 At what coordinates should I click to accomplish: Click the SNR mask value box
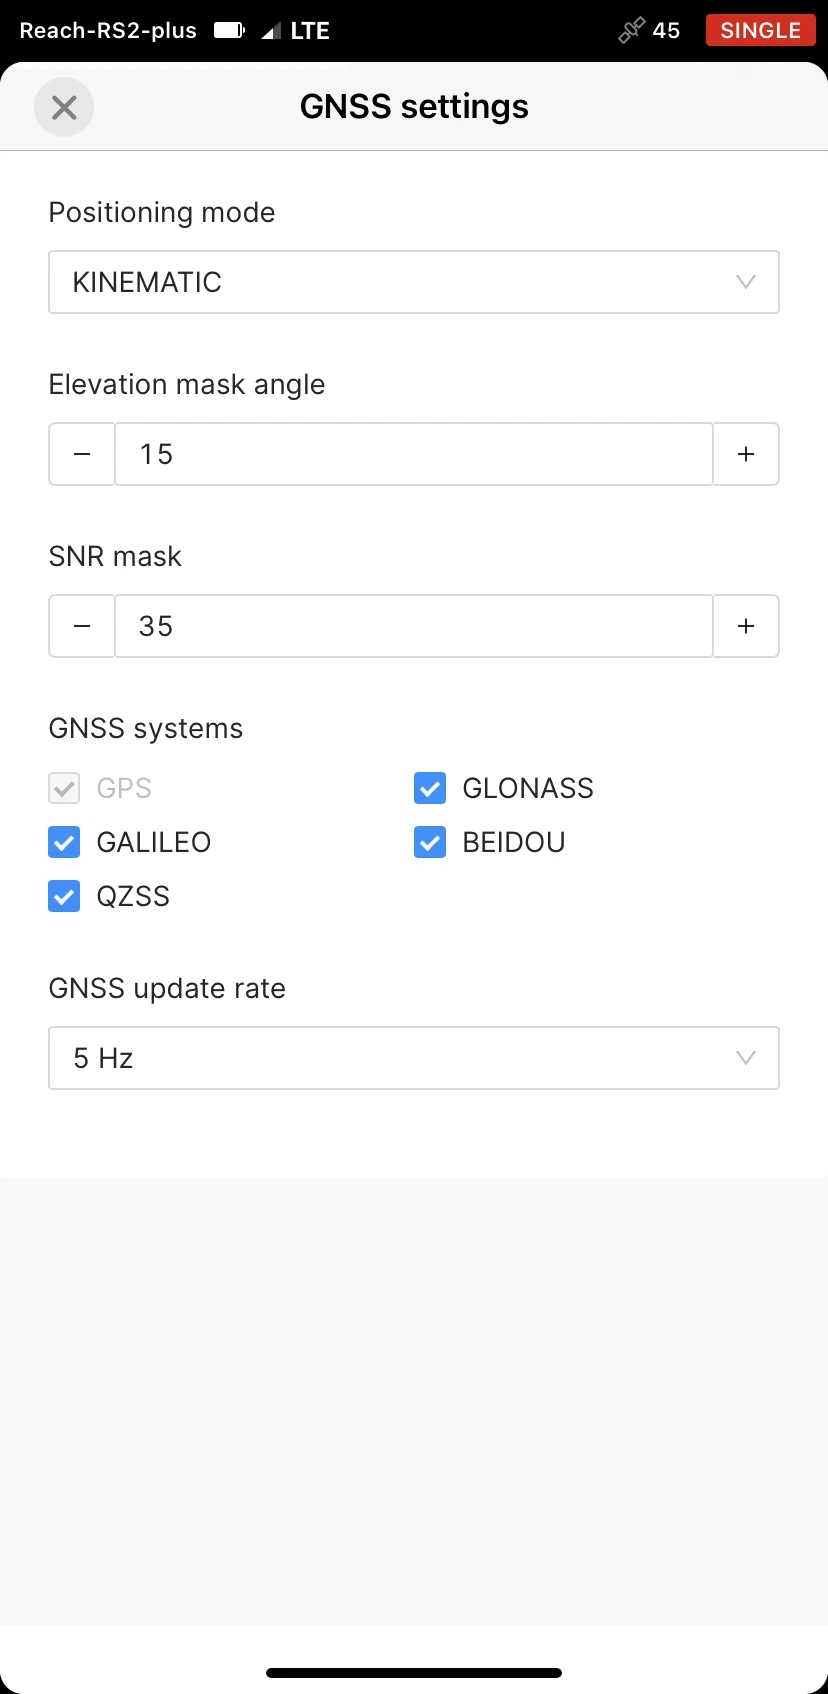(414, 626)
